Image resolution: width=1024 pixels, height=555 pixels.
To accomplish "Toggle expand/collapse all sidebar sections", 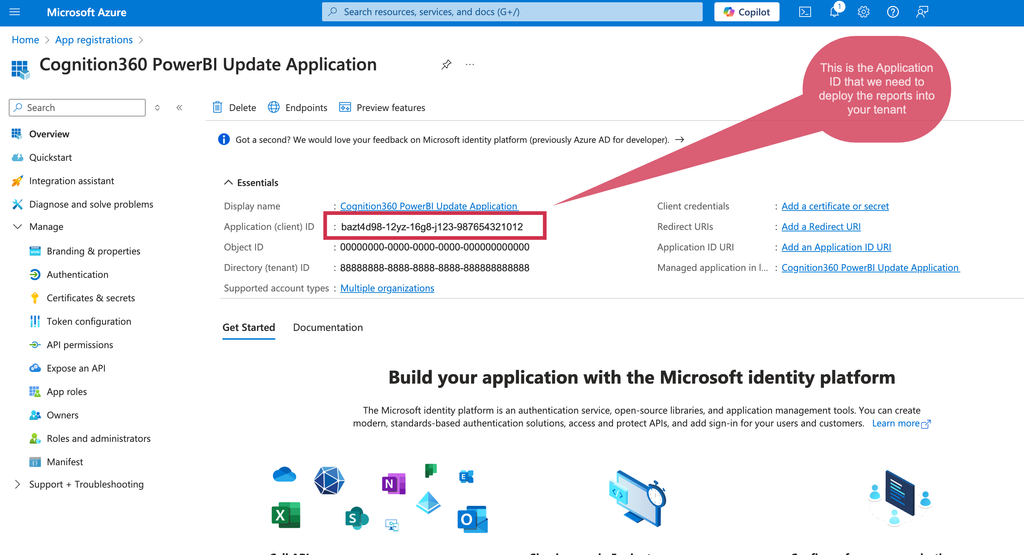I will (157, 108).
